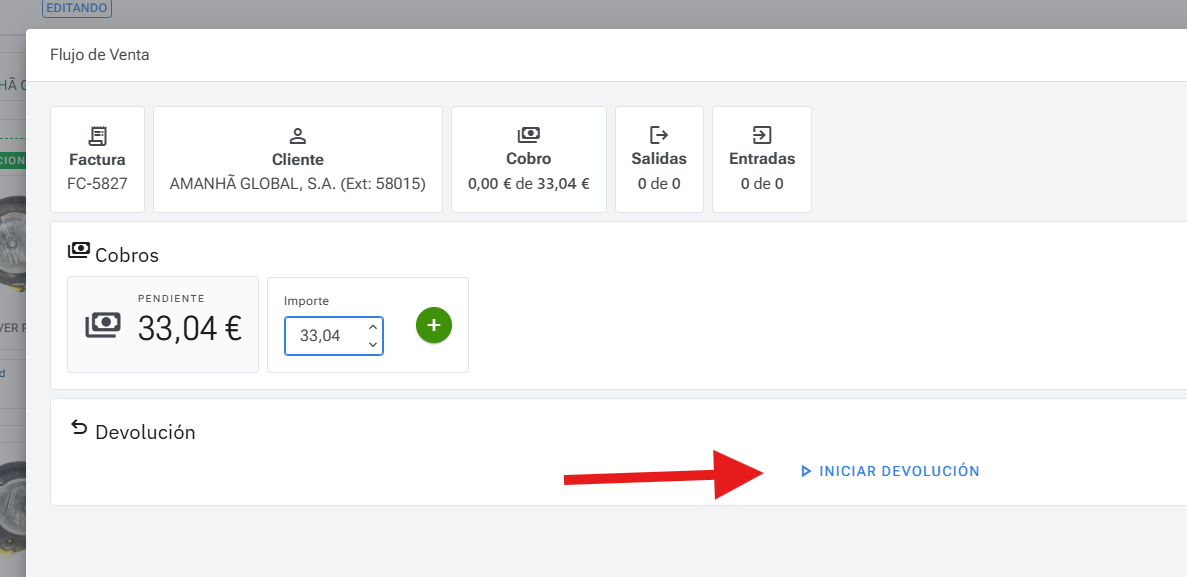Click the Salidas label text

coord(658,159)
